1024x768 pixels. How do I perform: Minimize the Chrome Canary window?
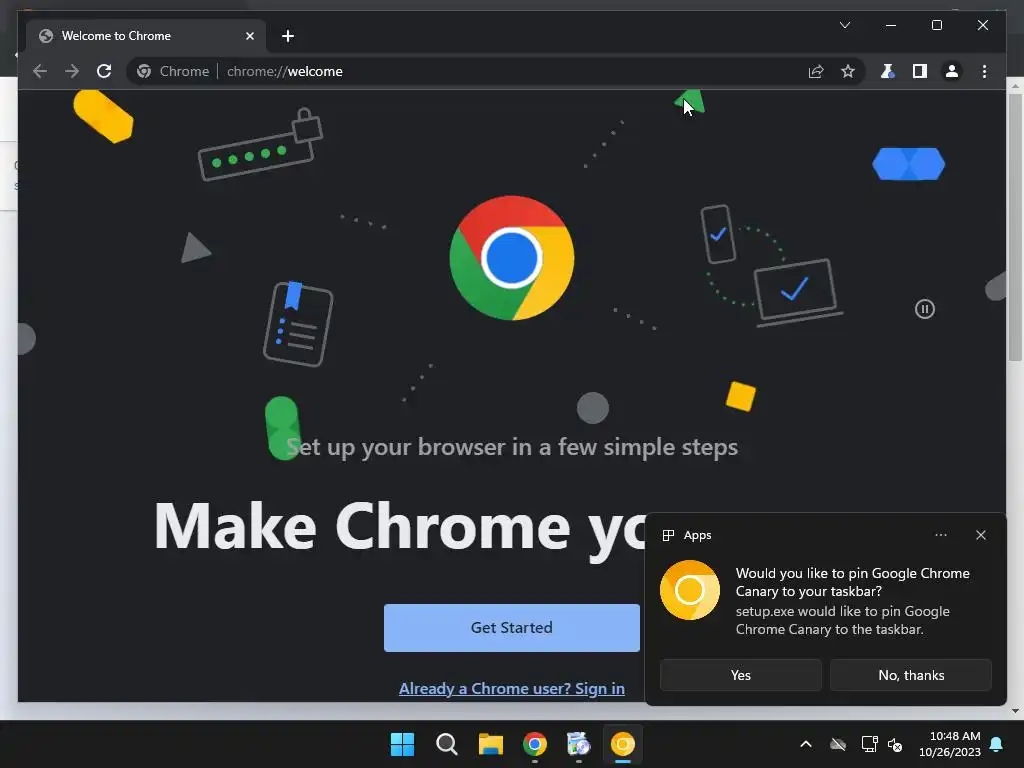891,25
